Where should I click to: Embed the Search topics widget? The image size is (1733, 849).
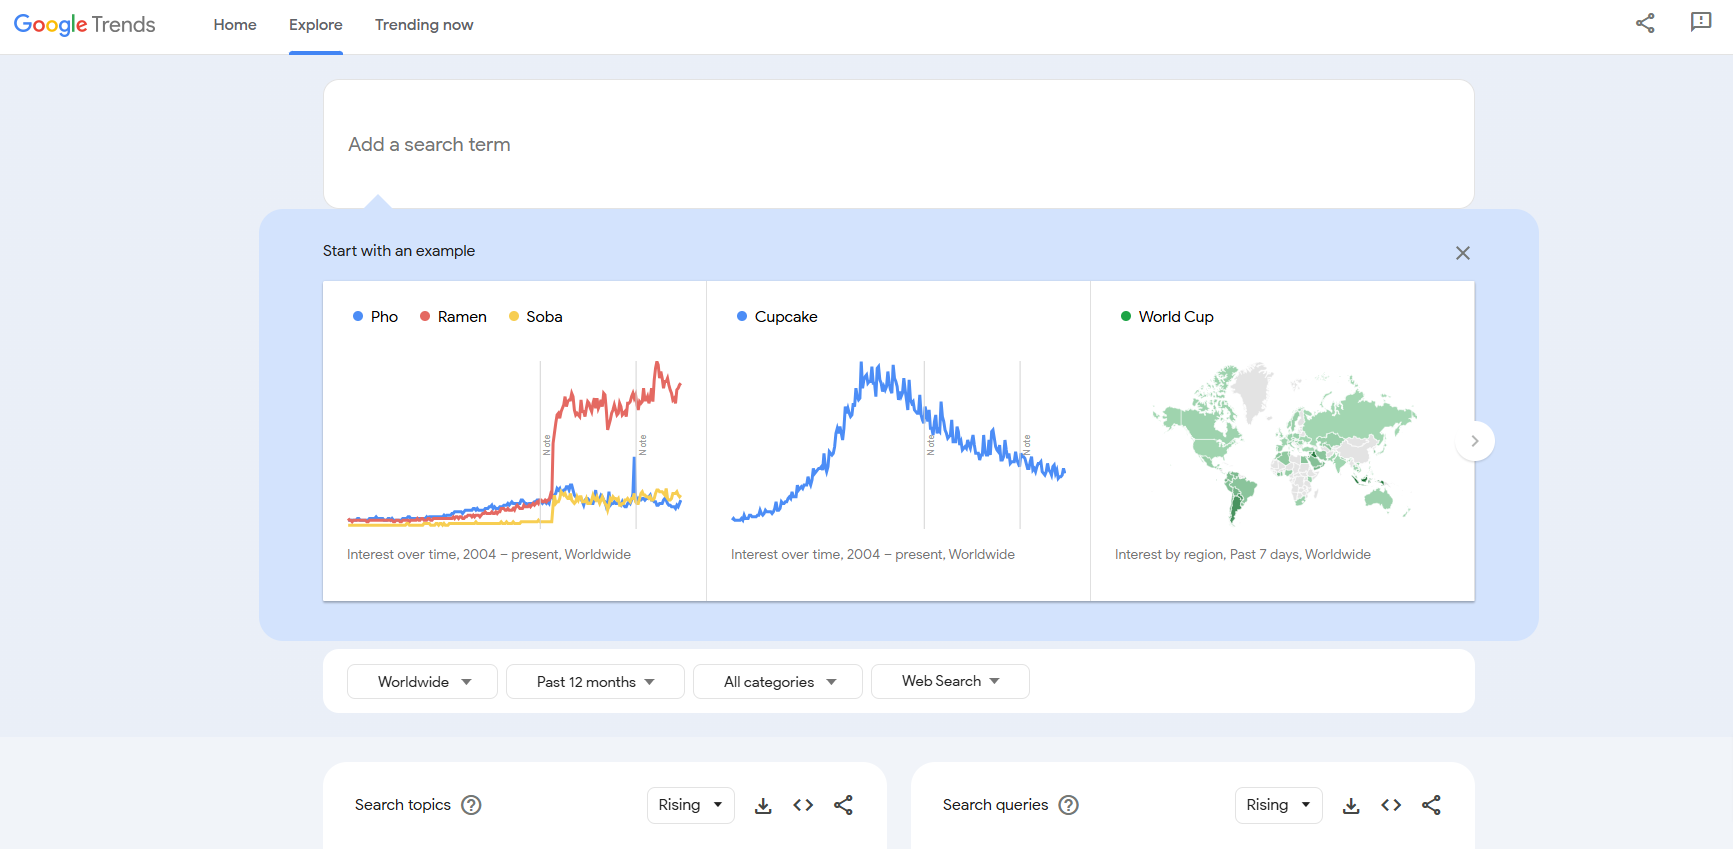803,805
